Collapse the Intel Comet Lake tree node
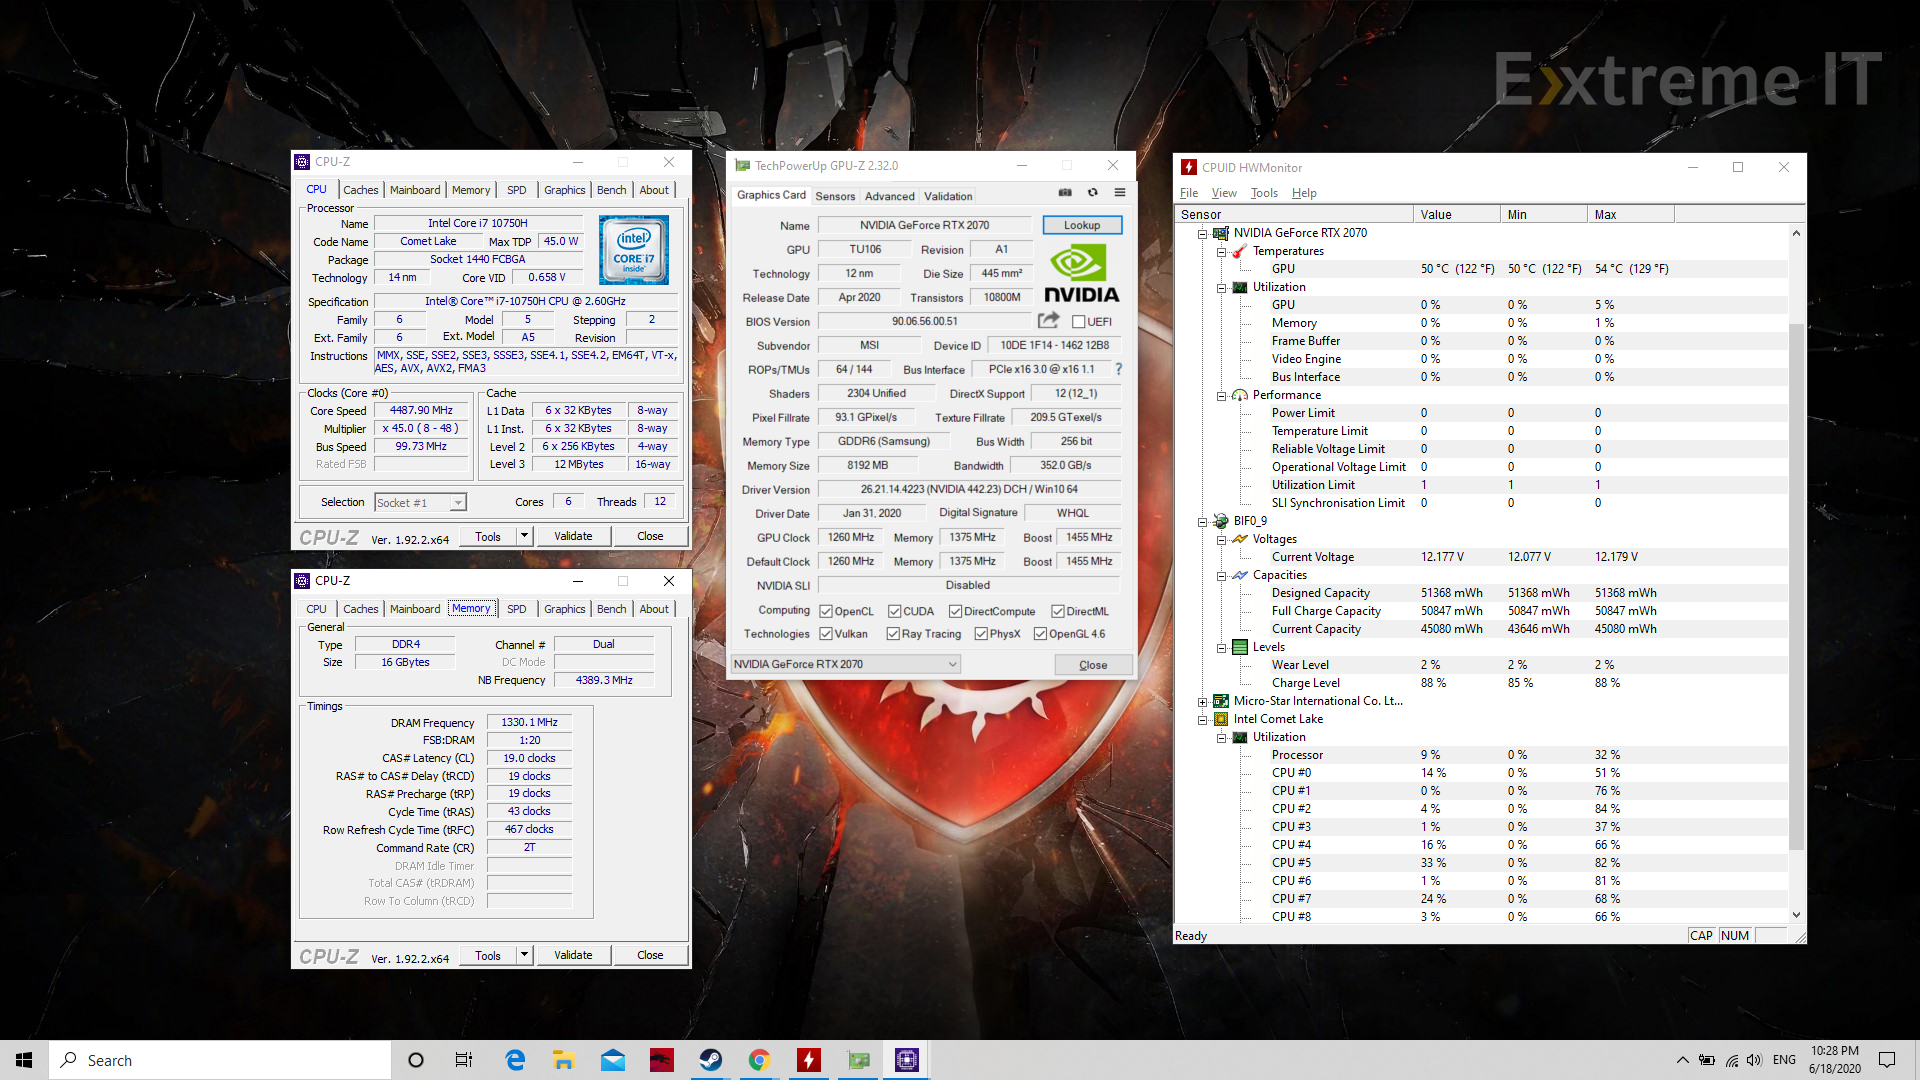Screen dimensions: 1920x1080 [1203, 719]
